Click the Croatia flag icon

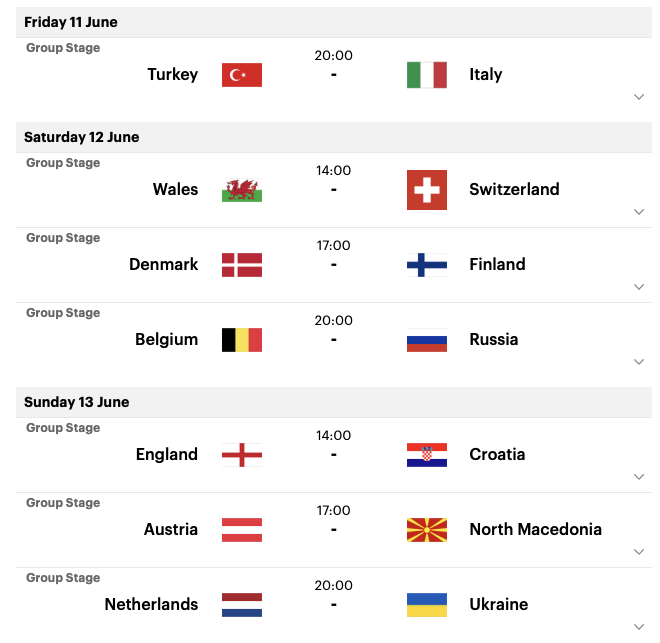pos(426,455)
